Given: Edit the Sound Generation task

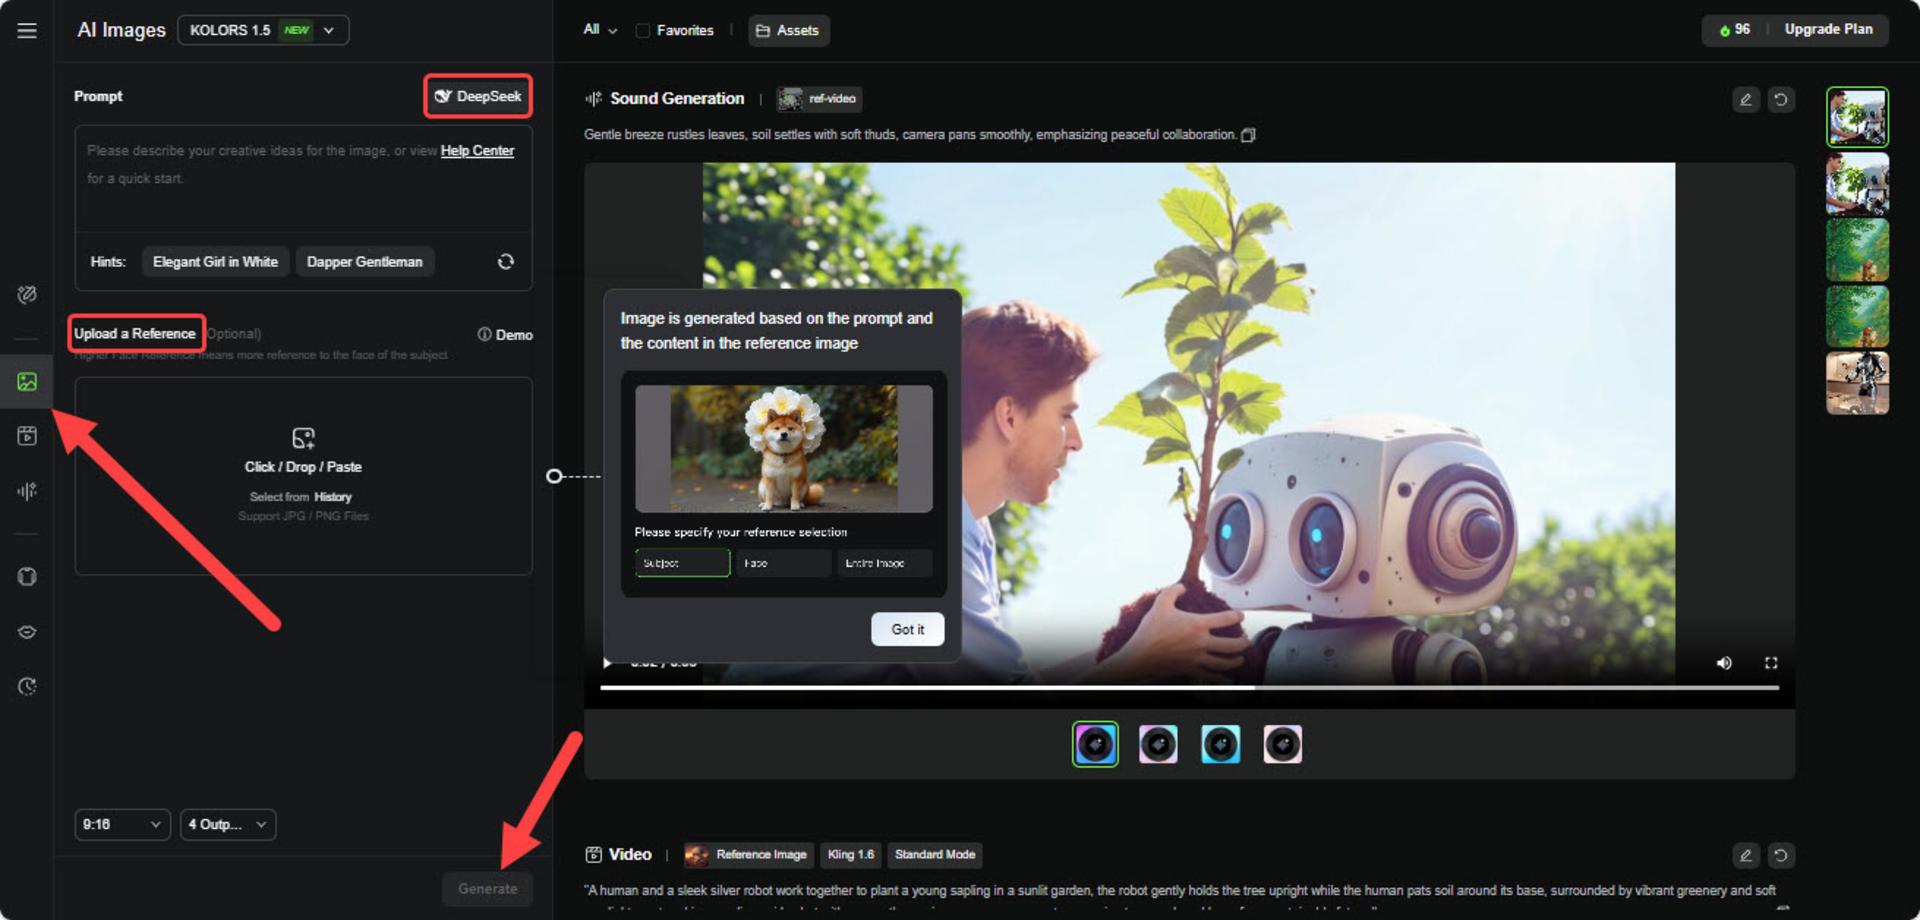Looking at the screenshot, I should click(1746, 99).
